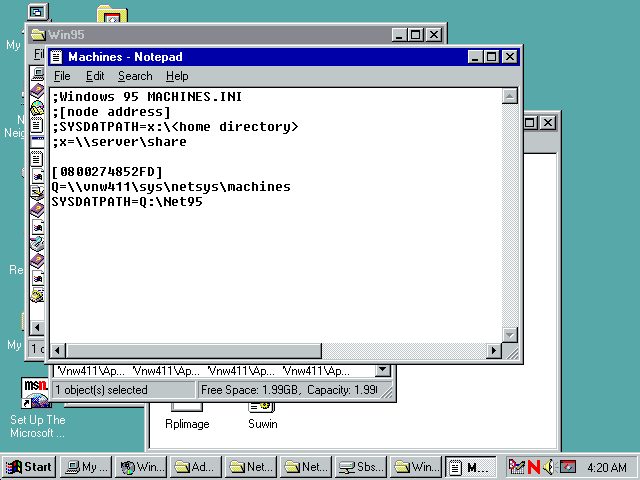Select the folder desktop icon showing a window picture

(112, 14)
